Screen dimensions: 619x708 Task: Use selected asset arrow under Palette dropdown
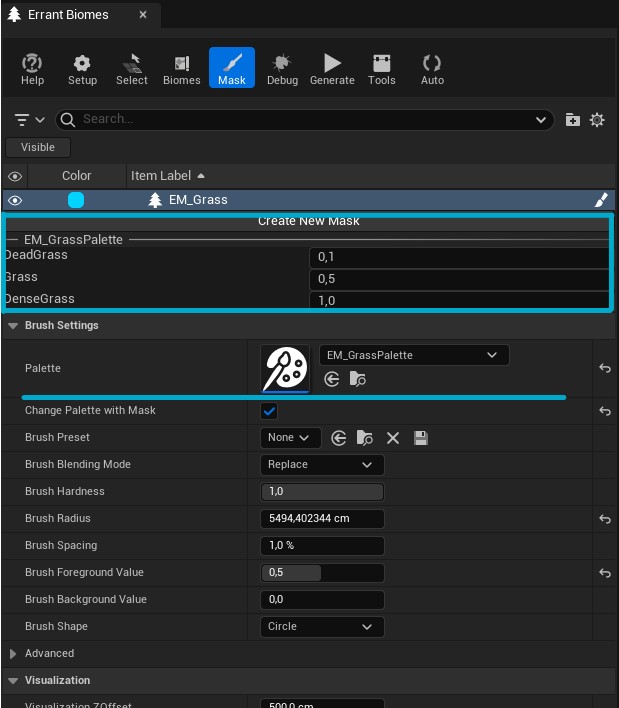[x=332, y=379]
